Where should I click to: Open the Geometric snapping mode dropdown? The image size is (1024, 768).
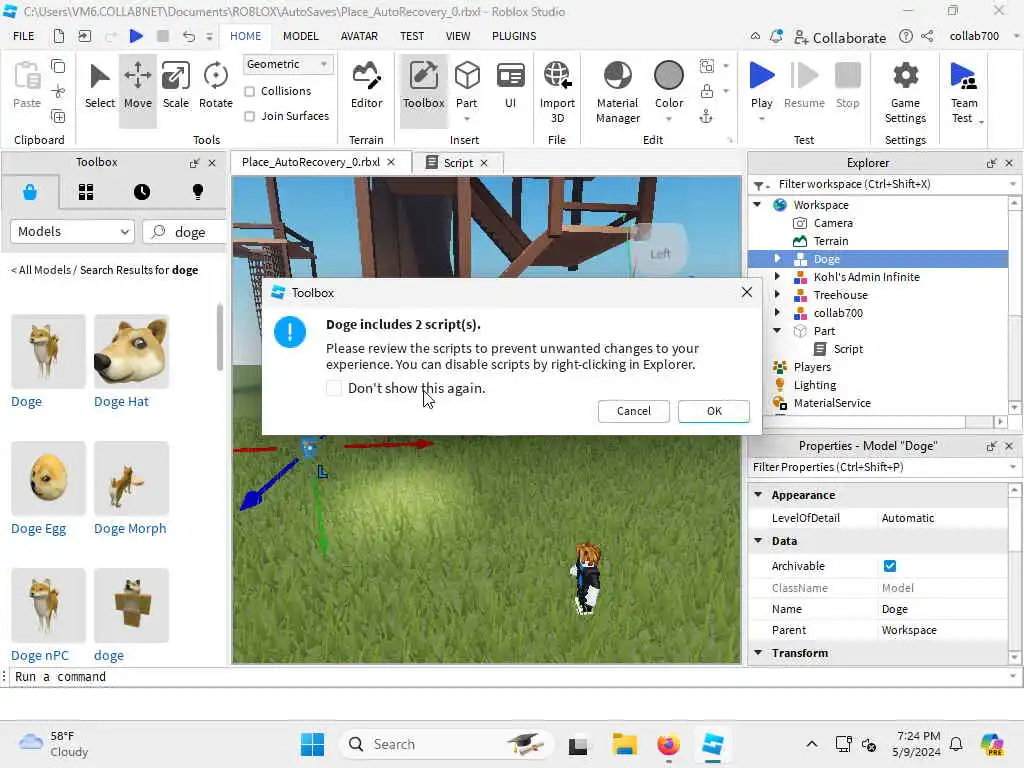(x=287, y=64)
